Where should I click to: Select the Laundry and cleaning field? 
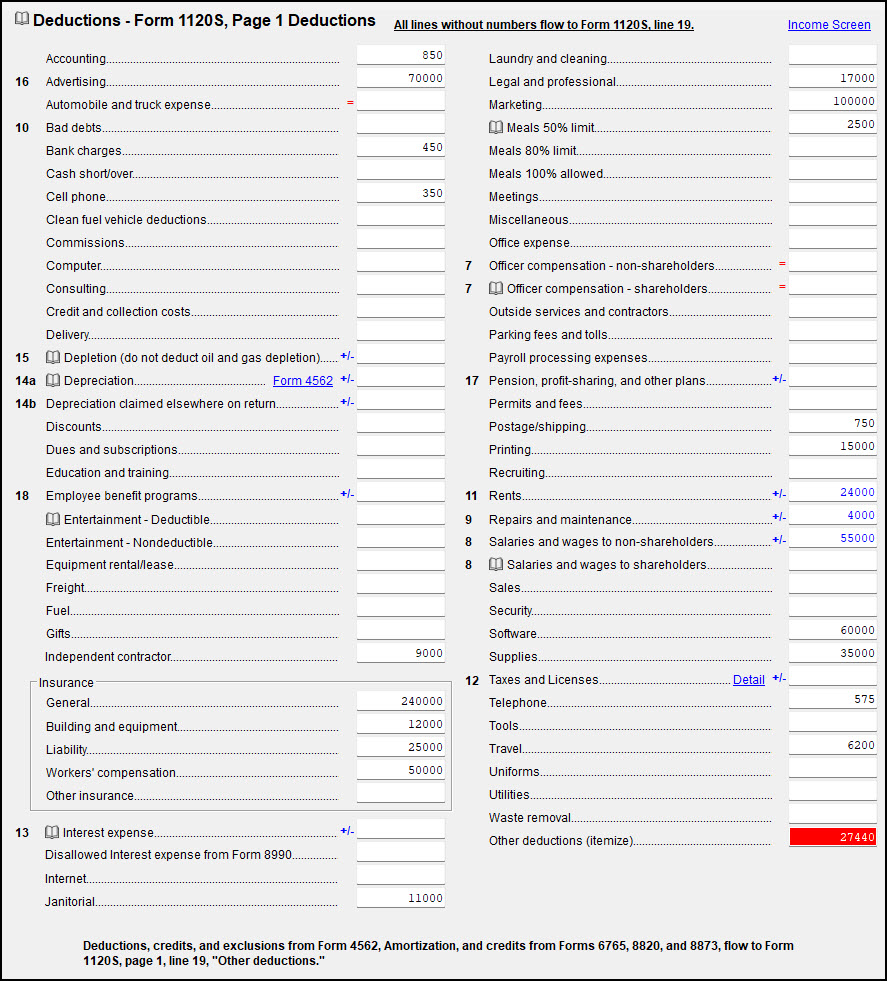[x=833, y=55]
